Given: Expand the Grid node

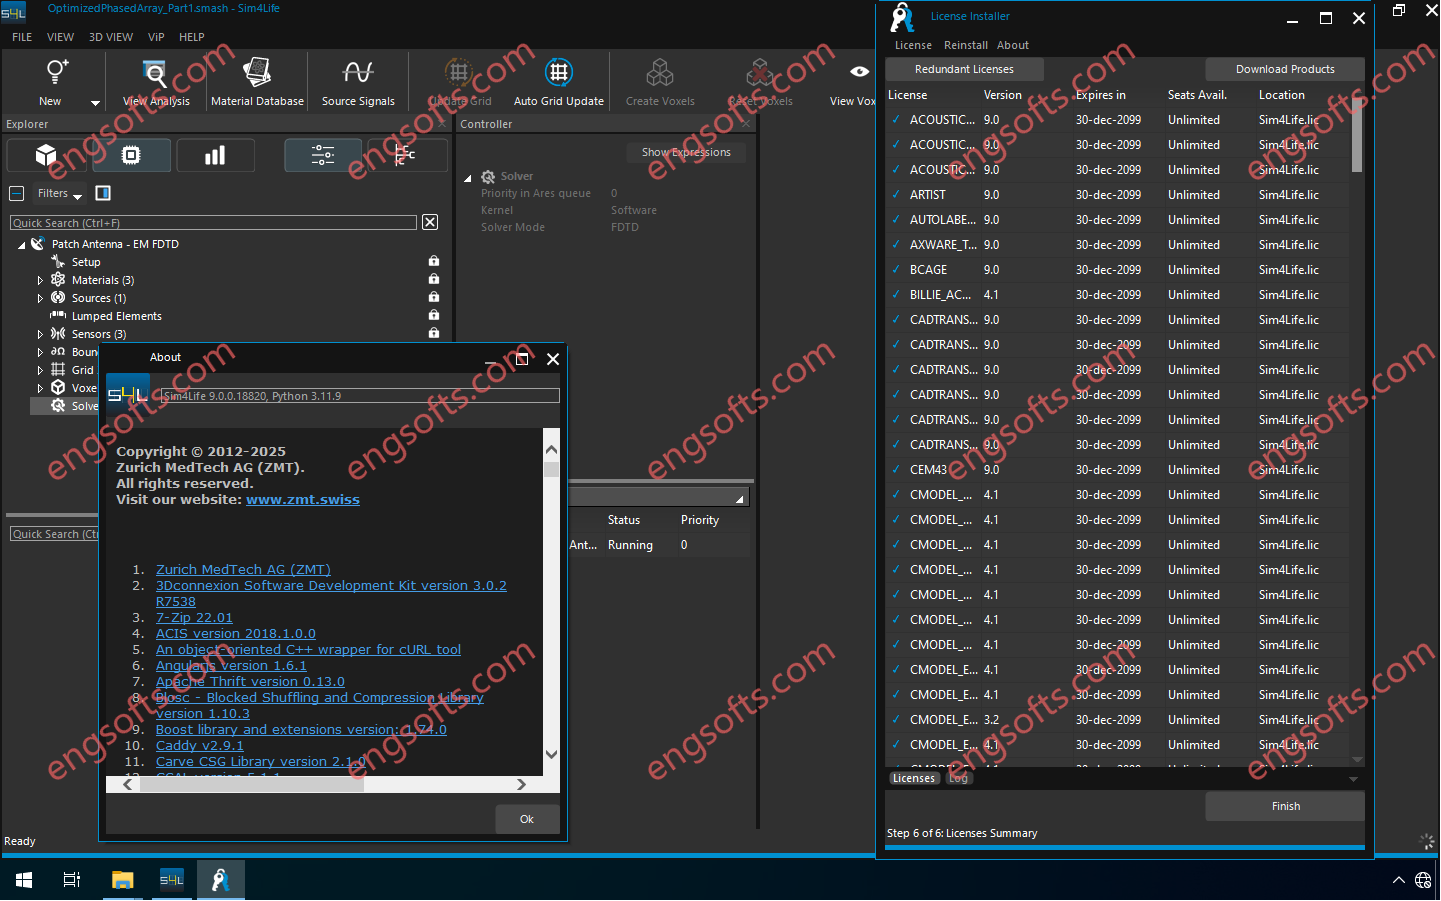Looking at the screenshot, I should [40, 371].
